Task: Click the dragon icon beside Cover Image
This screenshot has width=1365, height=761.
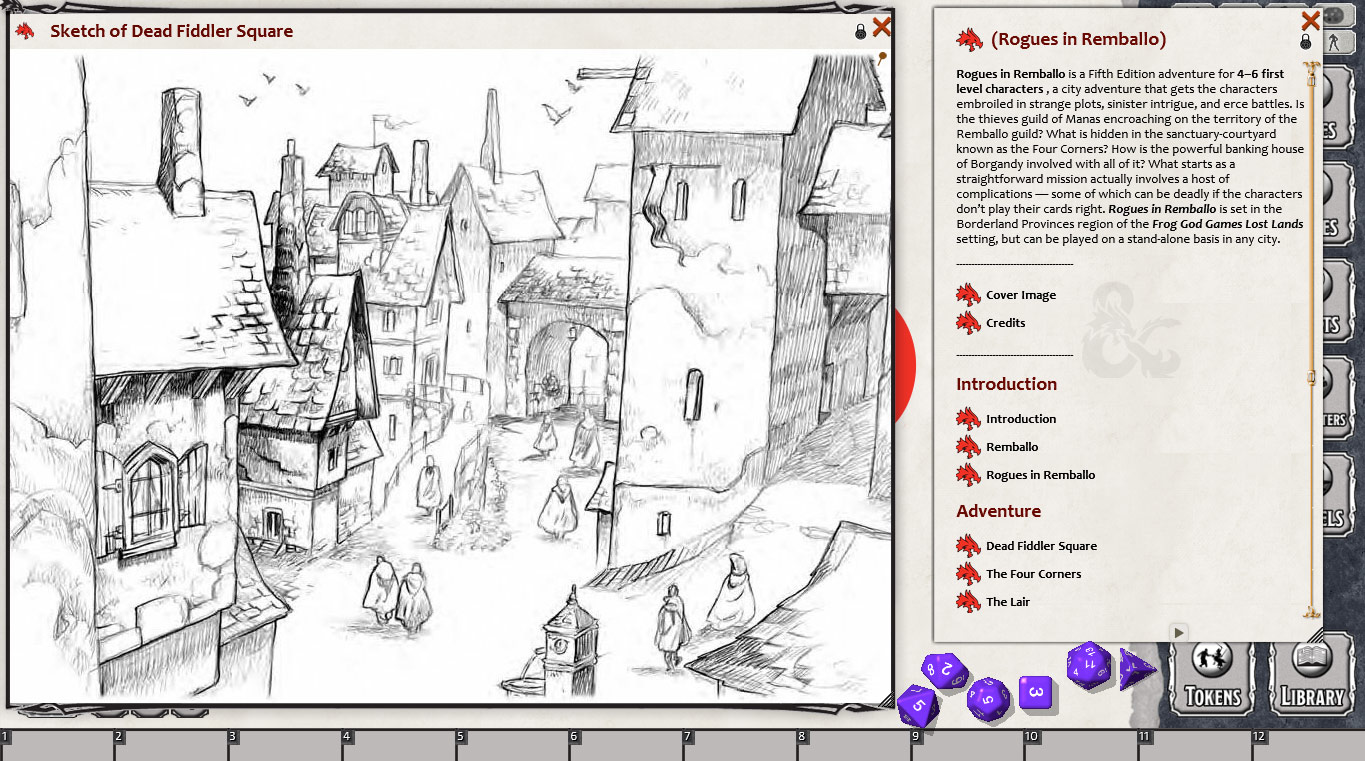Action: click(x=968, y=295)
